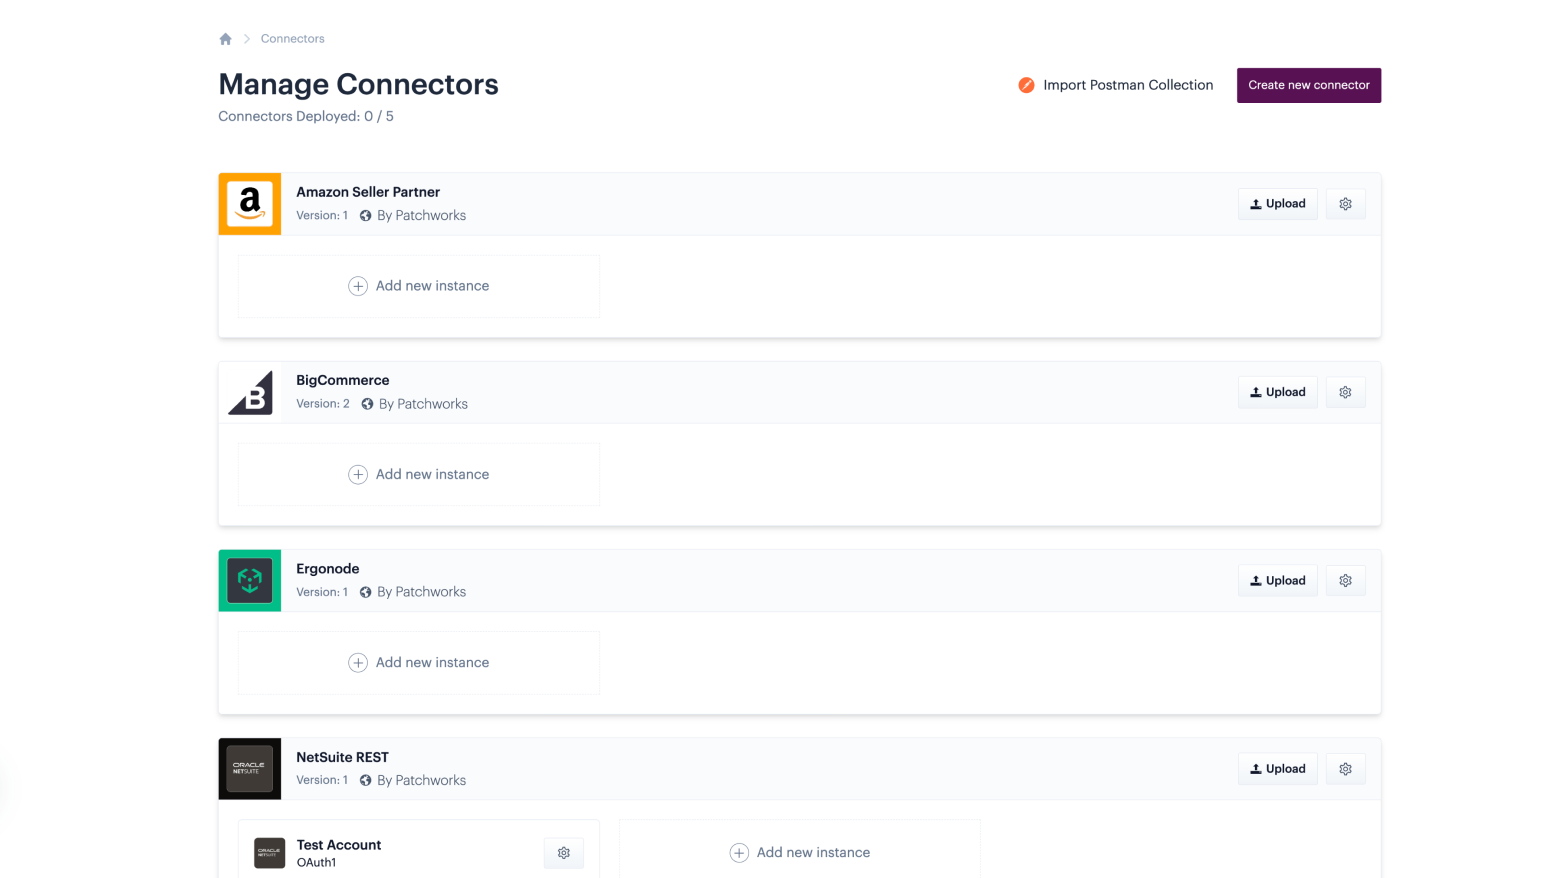Click Import Postman Collection link

point(1116,85)
